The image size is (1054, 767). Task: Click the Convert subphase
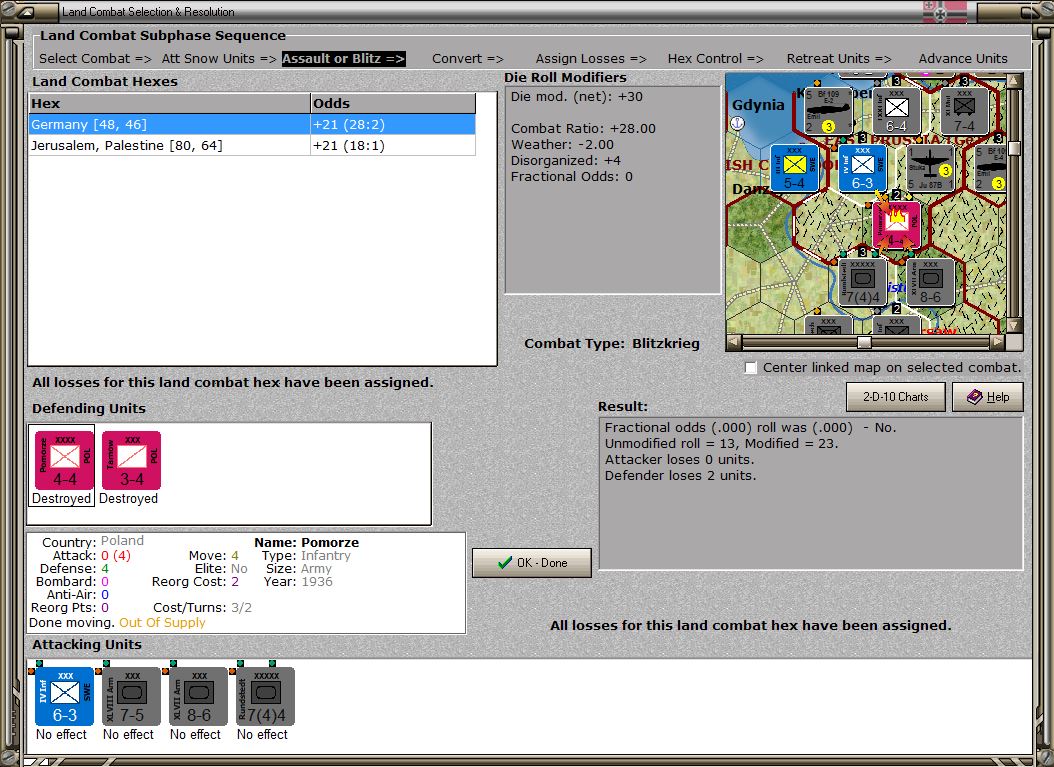tap(468, 58)
